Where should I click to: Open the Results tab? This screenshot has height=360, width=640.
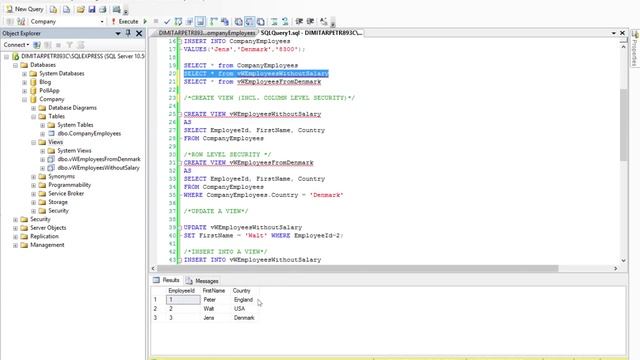167,280
